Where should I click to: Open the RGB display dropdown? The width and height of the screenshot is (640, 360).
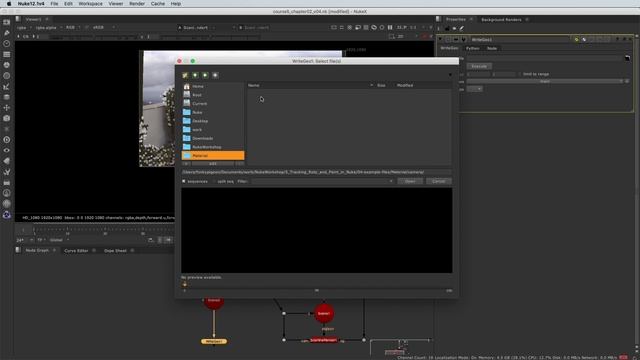[73, 27]
